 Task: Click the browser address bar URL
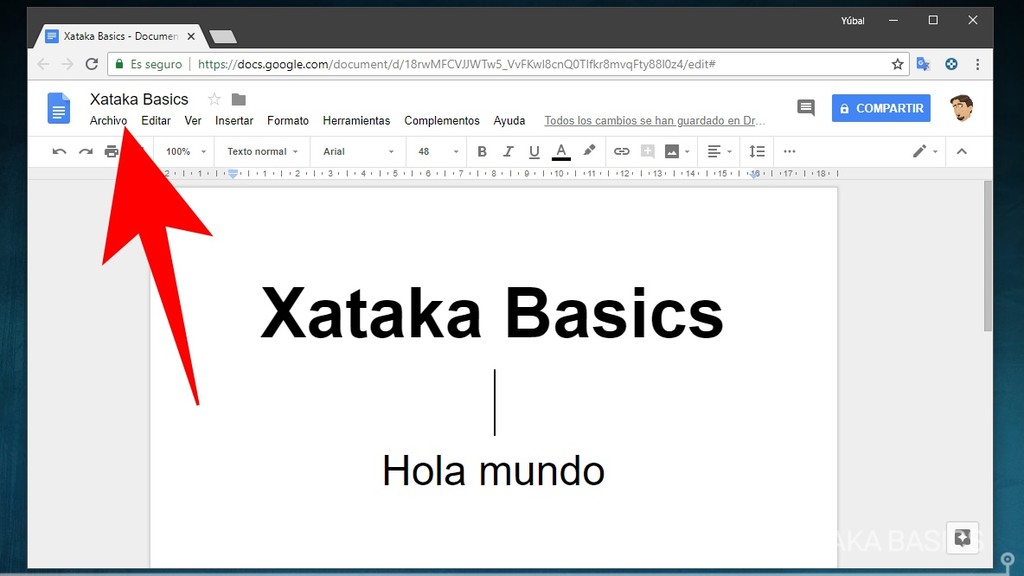click(456, 64)
